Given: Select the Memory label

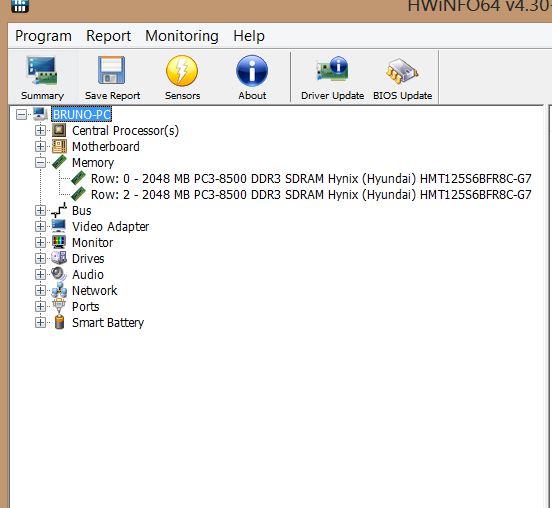Looking at the screenshot, I should (x=93, y=163).
